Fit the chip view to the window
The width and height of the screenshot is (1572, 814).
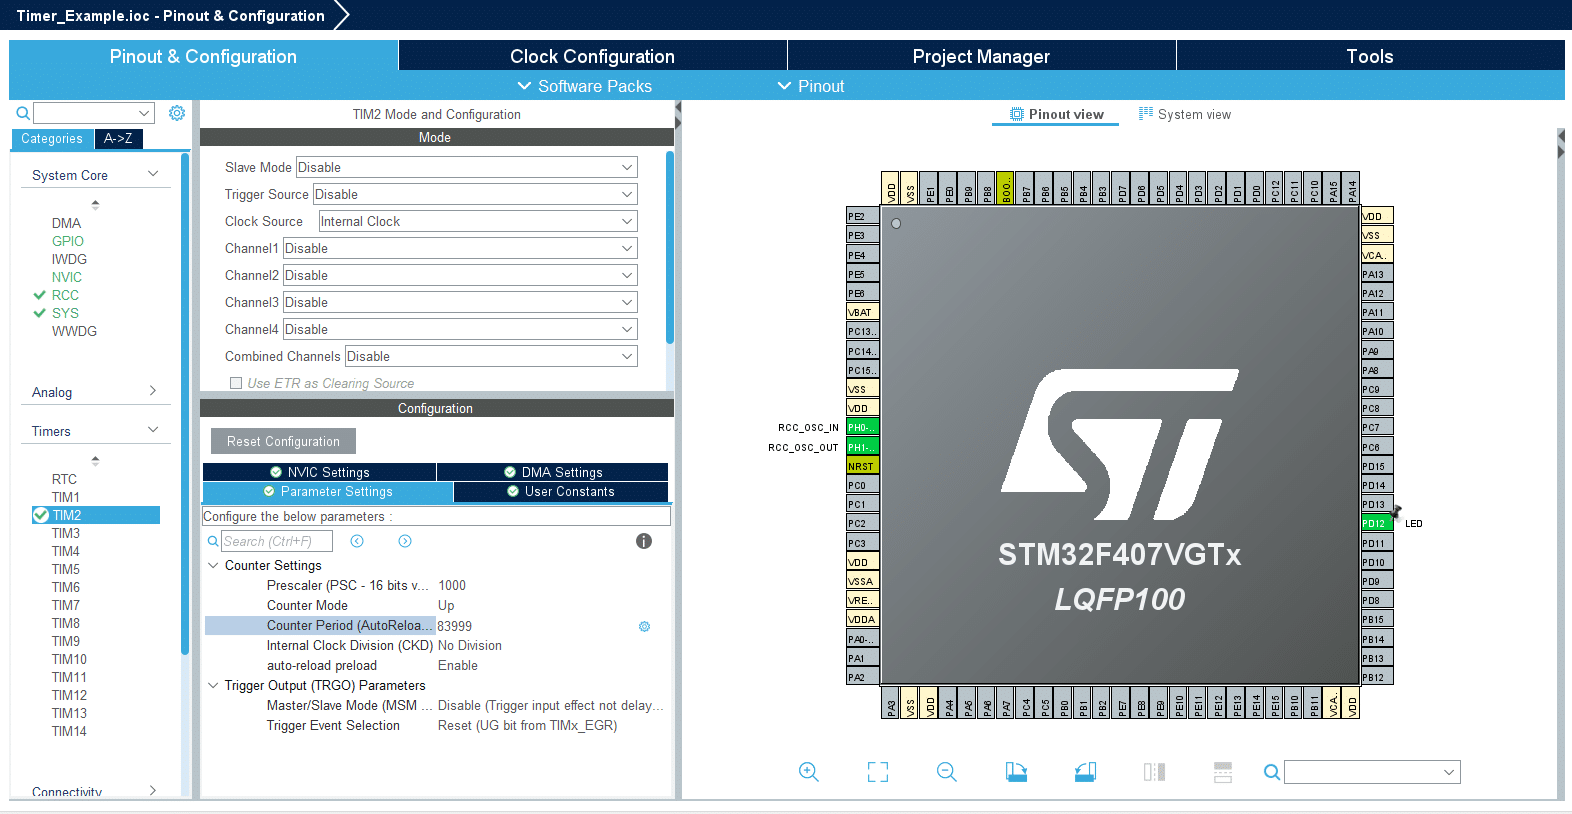click(878, 772)
